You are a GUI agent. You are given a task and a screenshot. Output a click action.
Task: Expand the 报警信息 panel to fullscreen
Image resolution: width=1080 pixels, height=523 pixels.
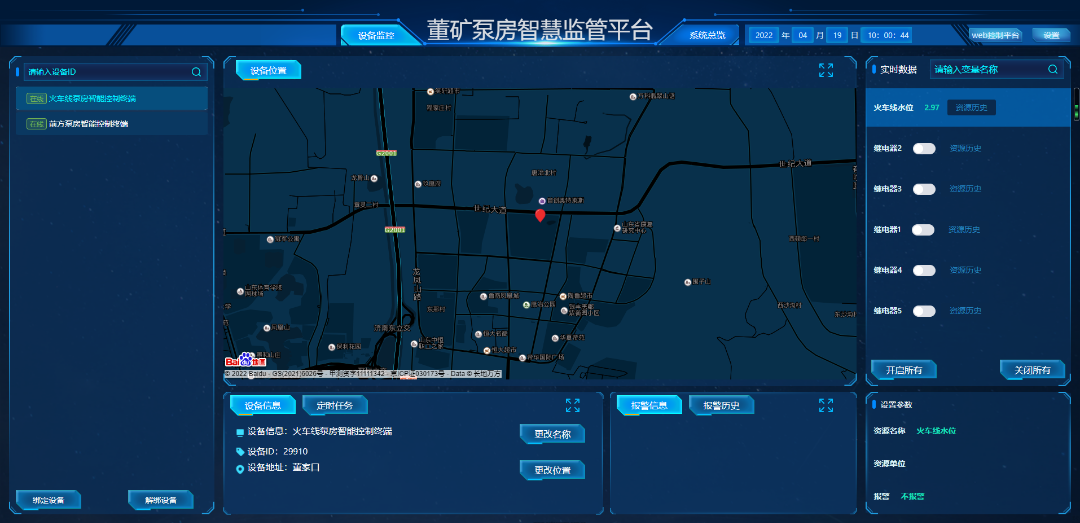click(x=826, y=405)
